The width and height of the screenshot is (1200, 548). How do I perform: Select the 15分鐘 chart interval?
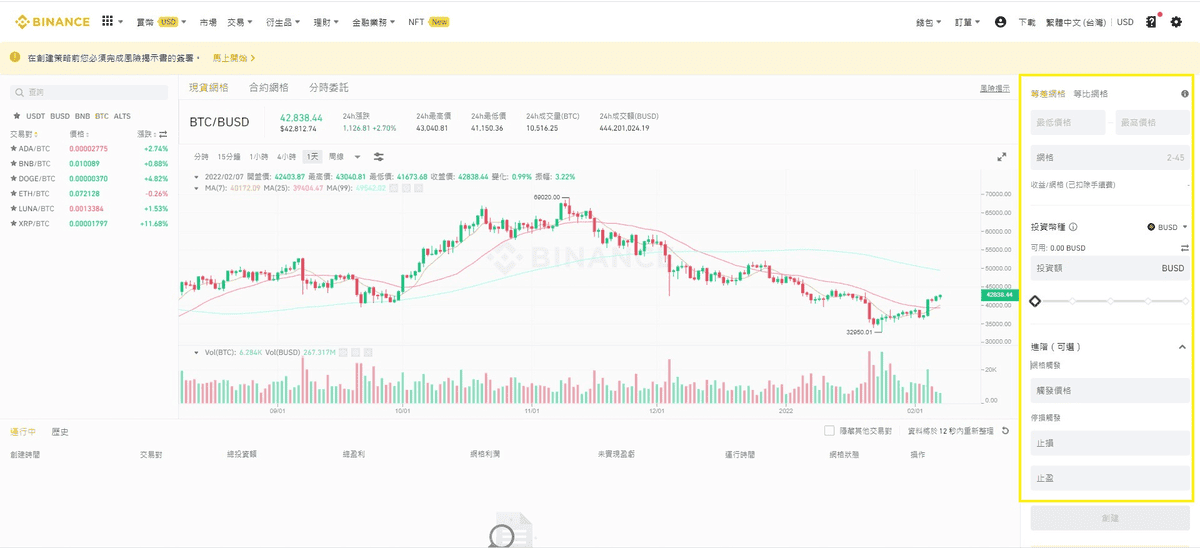click(x=229, y=157)
